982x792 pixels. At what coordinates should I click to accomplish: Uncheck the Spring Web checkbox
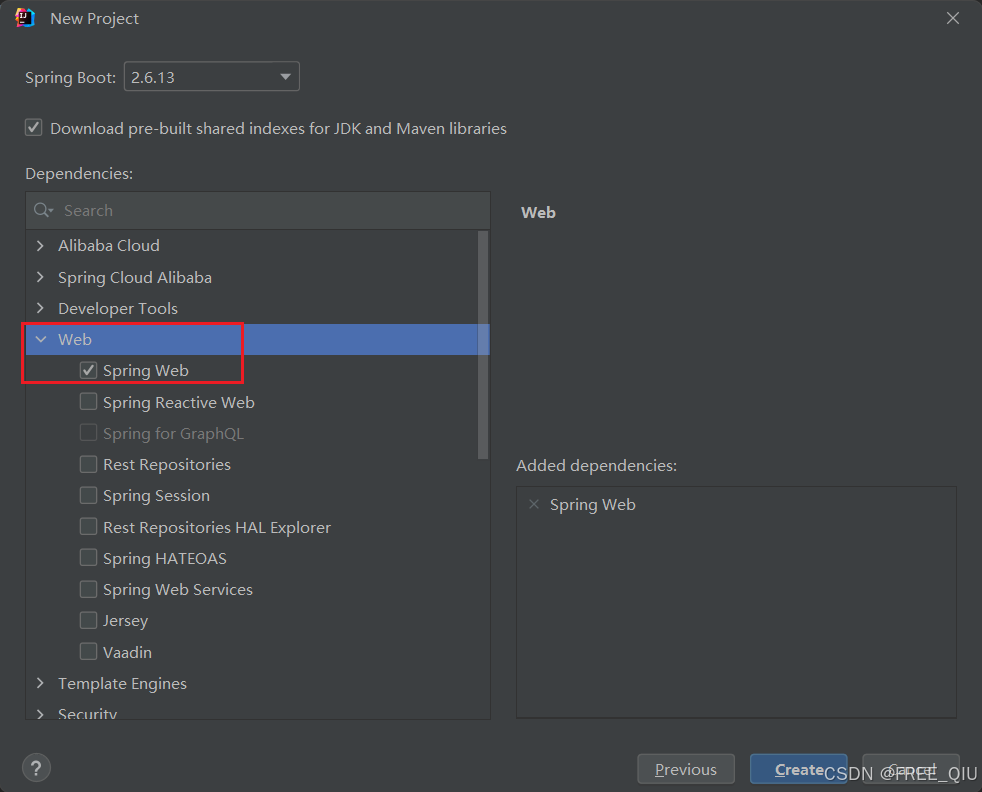click(88, 370)
